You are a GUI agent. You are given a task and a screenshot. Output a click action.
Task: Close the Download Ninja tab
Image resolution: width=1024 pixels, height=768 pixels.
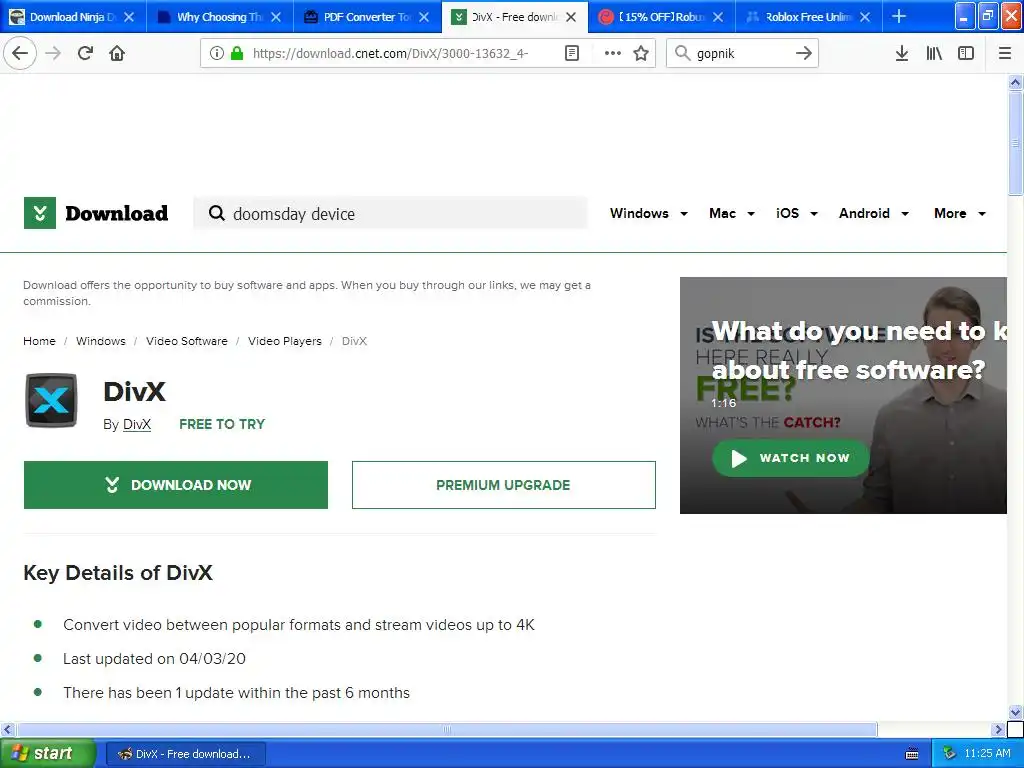[x=129, y=17]
